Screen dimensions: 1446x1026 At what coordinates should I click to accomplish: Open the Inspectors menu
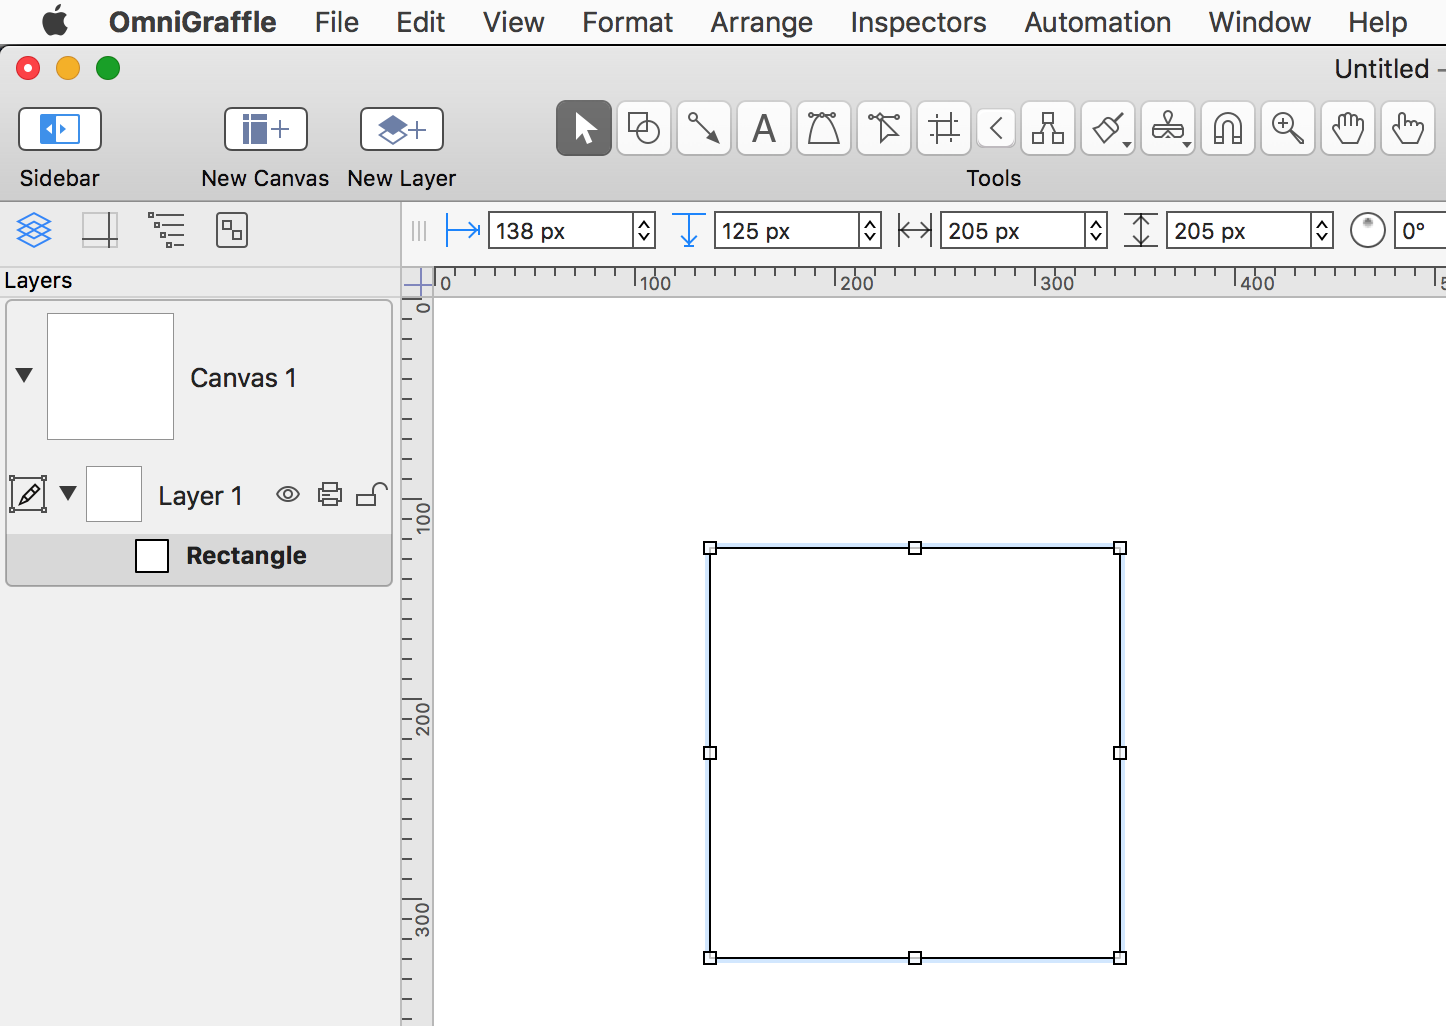918,22
